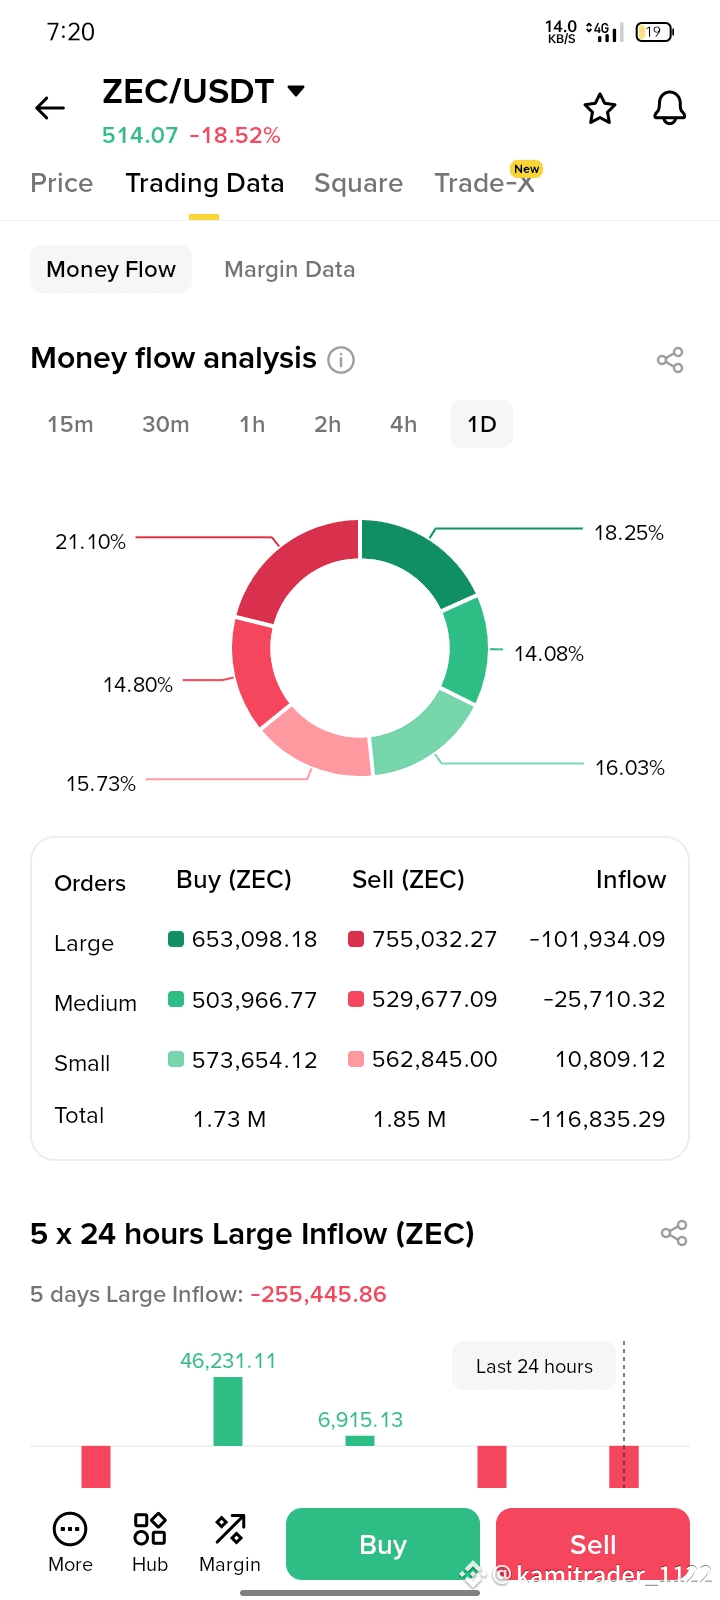Select the 4h time interval
This screenshot has width=720, height=1600.
403,424
